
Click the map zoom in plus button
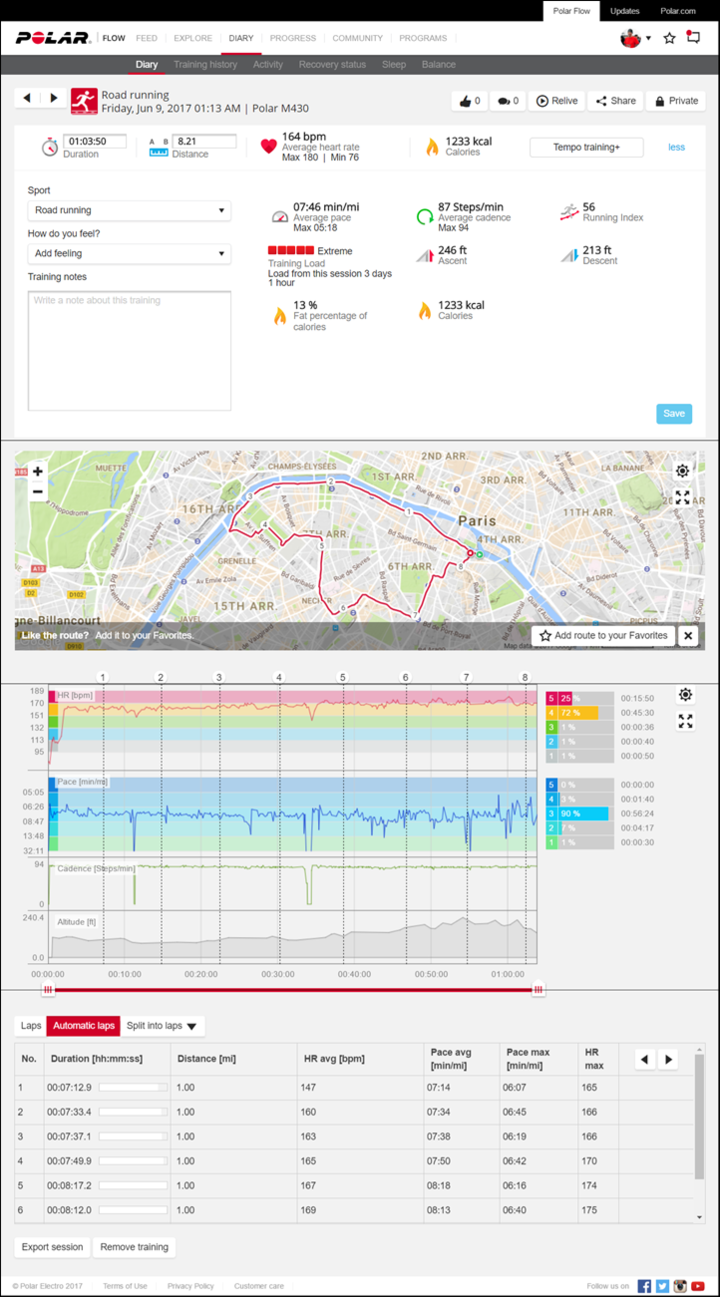(38, 471)
